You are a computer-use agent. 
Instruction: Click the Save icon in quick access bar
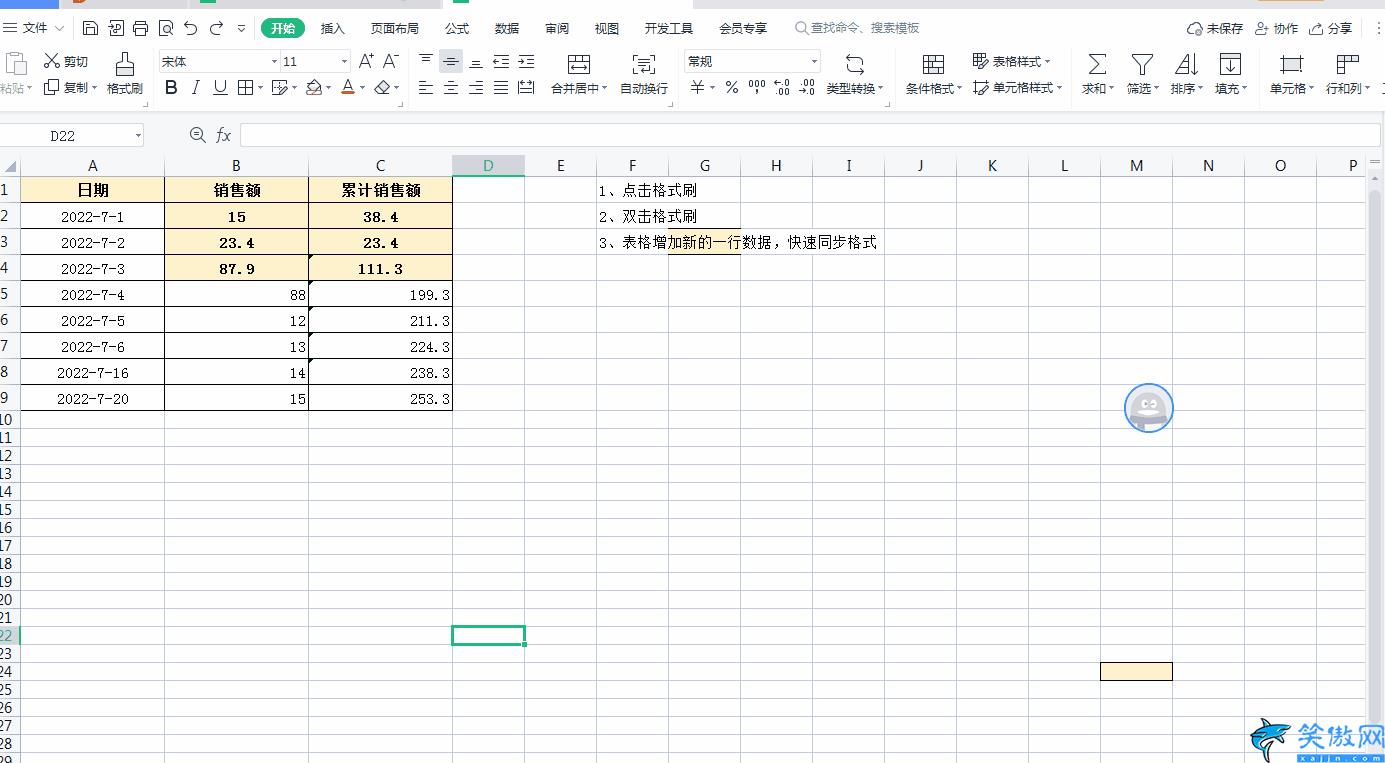pos(91,28)
